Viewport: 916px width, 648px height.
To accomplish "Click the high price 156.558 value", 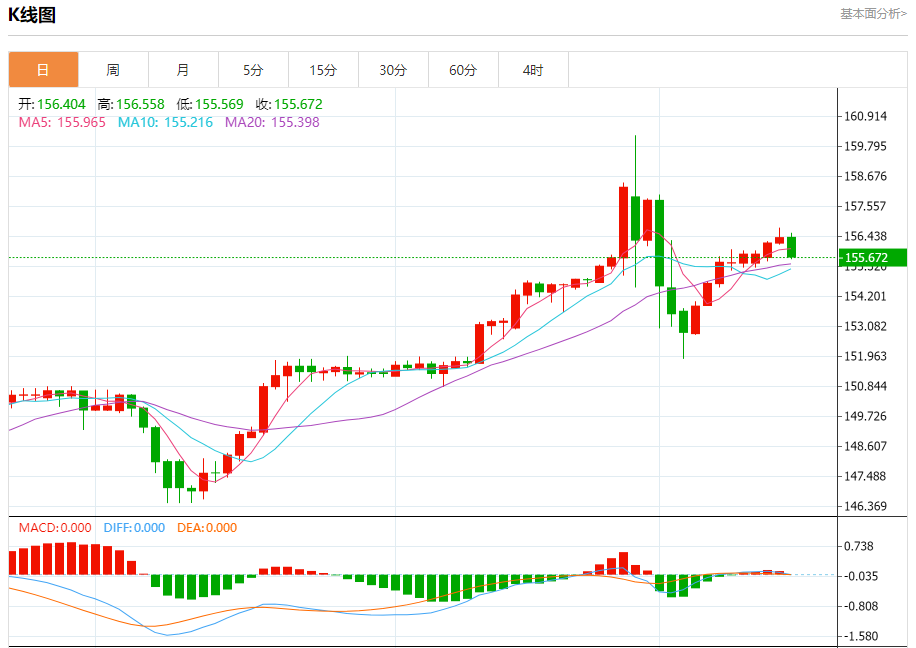I will 140,105.
